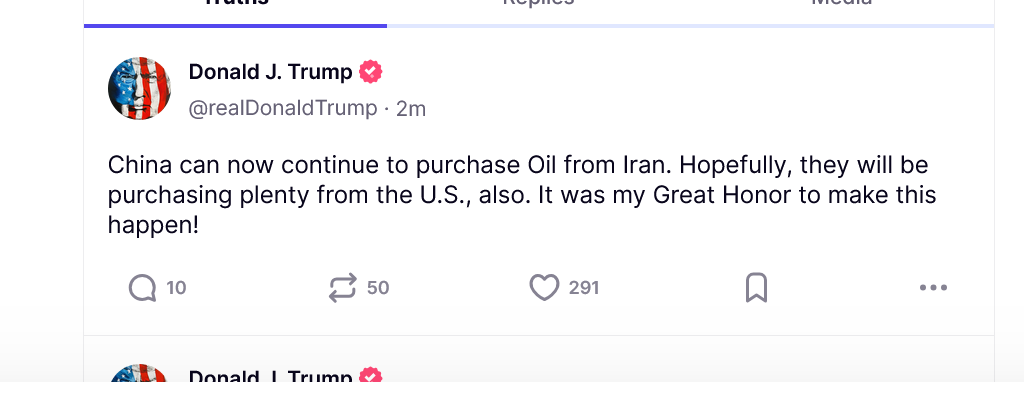Viewport: 1024px width, 399px height.
Task: Open the post via the 2m timestamp
Action: point(411,108)
